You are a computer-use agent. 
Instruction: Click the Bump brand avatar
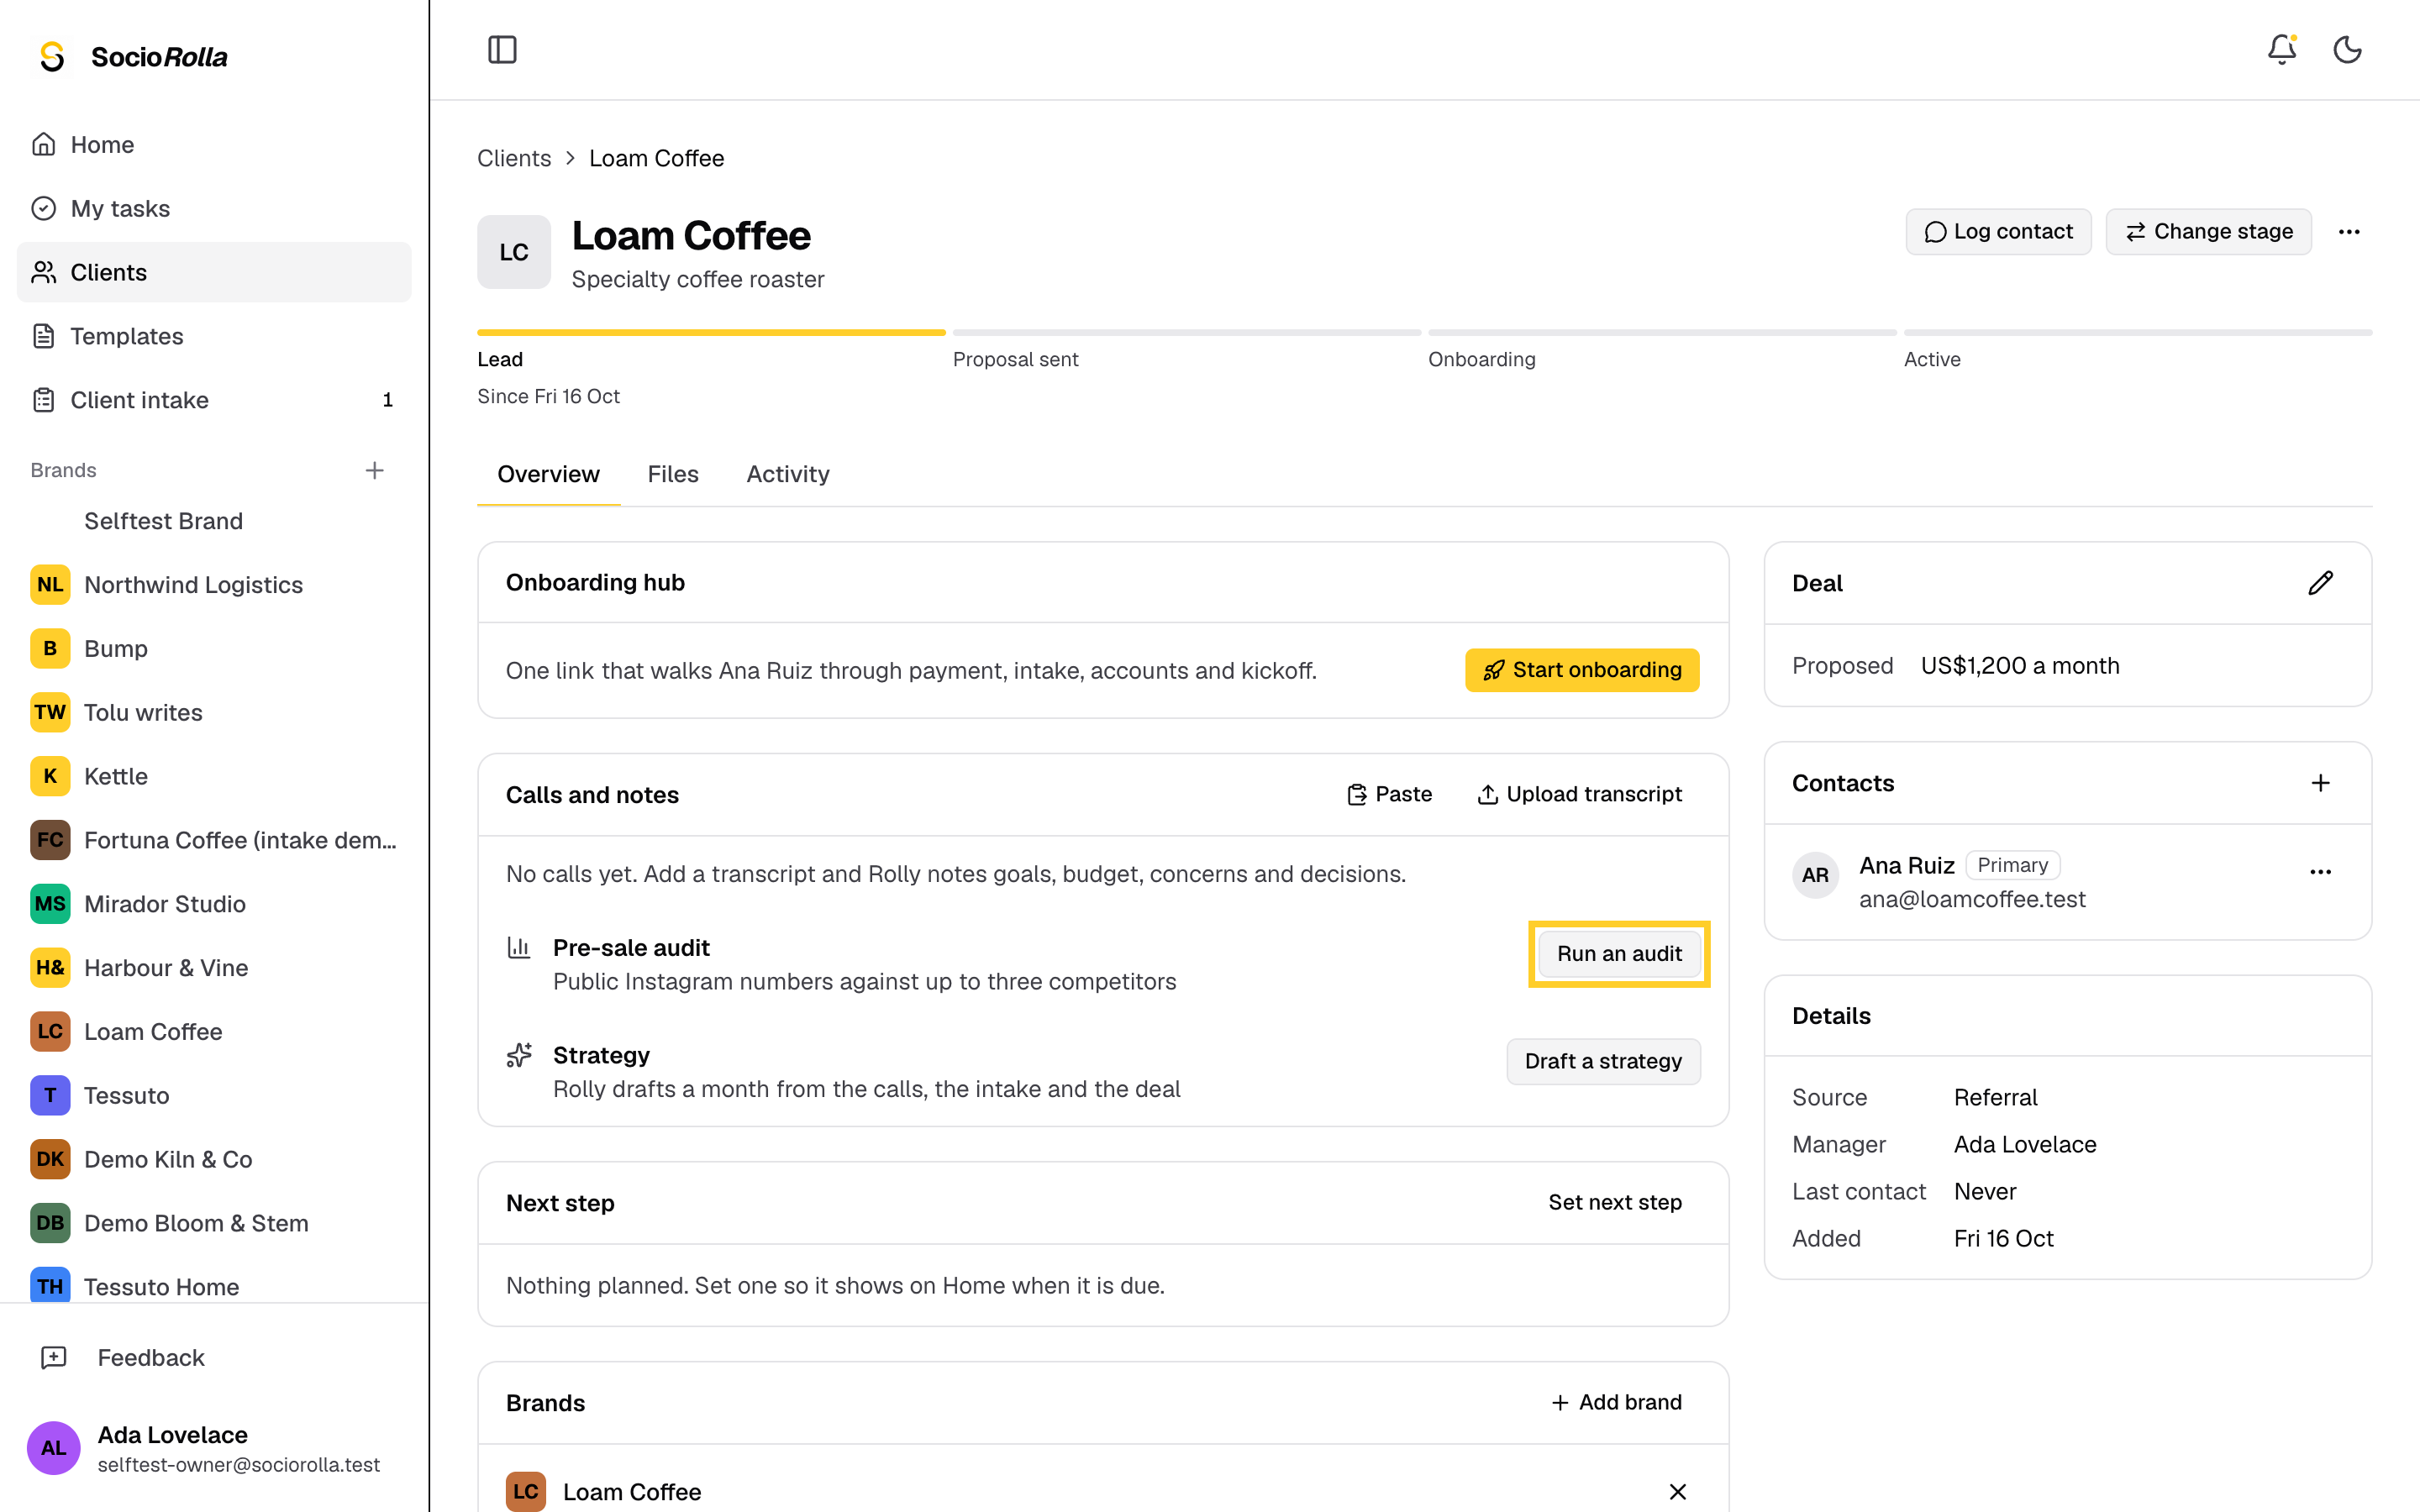pos(50,648)
